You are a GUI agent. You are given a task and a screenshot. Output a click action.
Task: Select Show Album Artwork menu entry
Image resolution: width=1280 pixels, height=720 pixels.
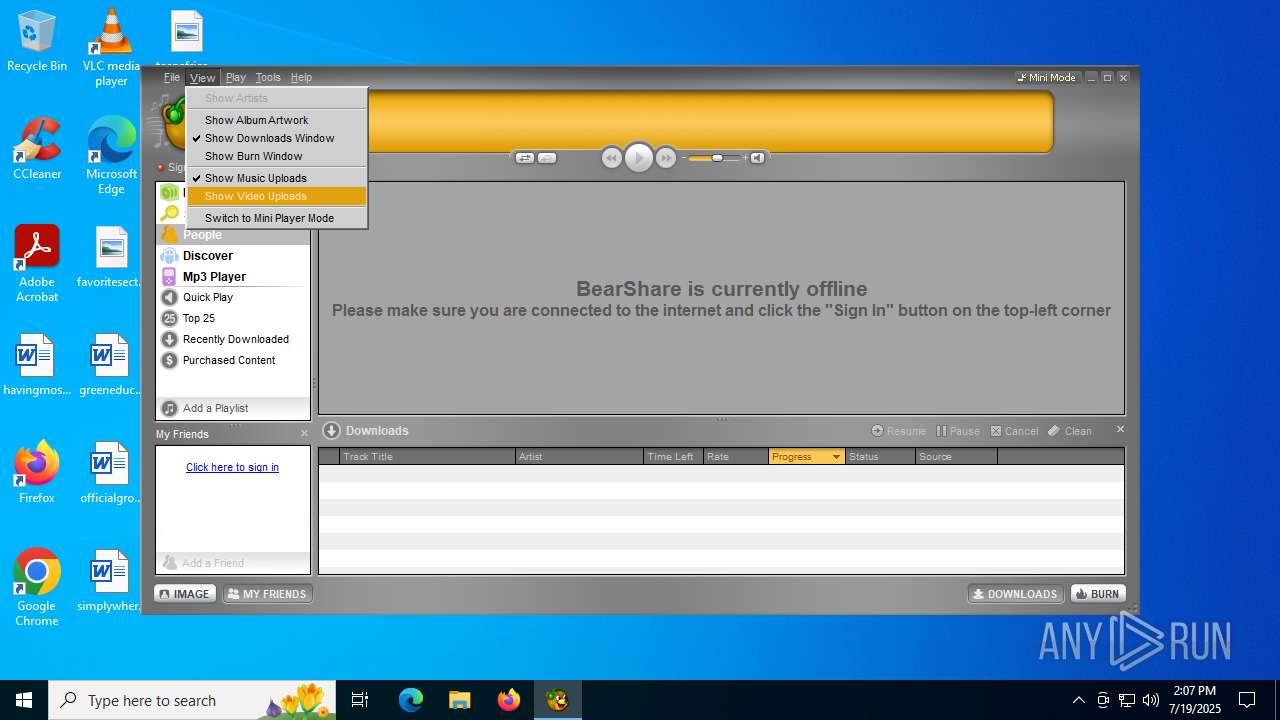(277, 120)
